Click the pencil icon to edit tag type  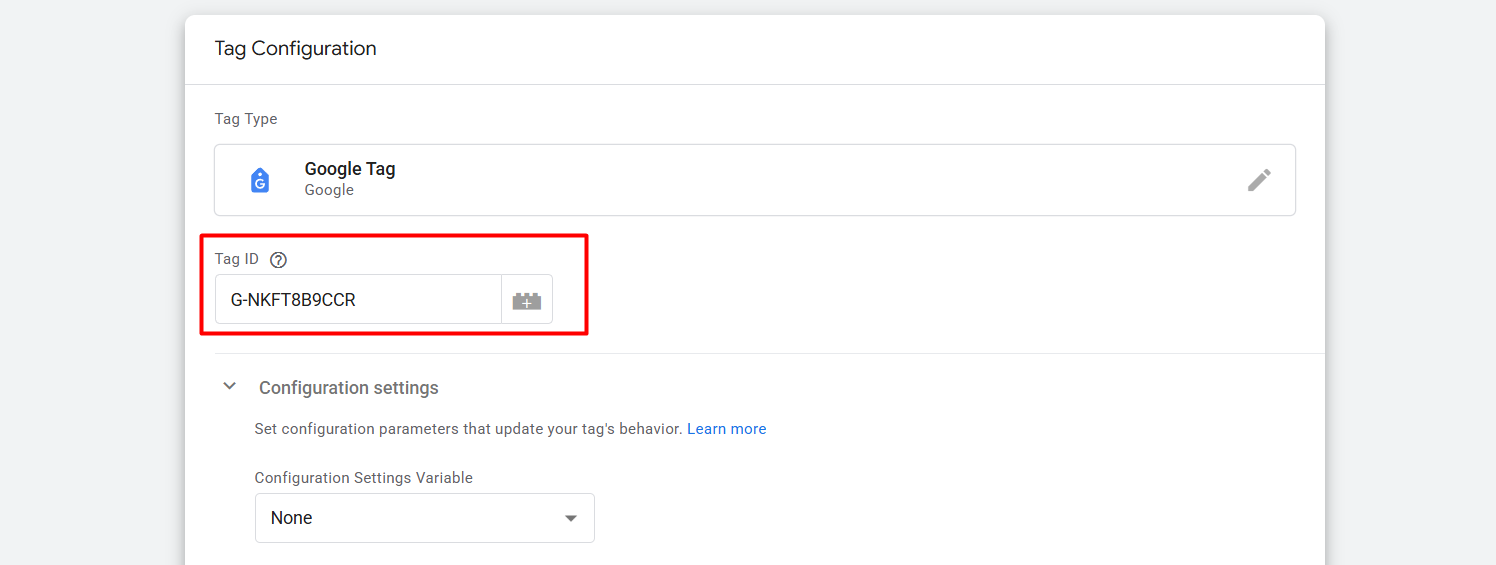point(1259,180)
